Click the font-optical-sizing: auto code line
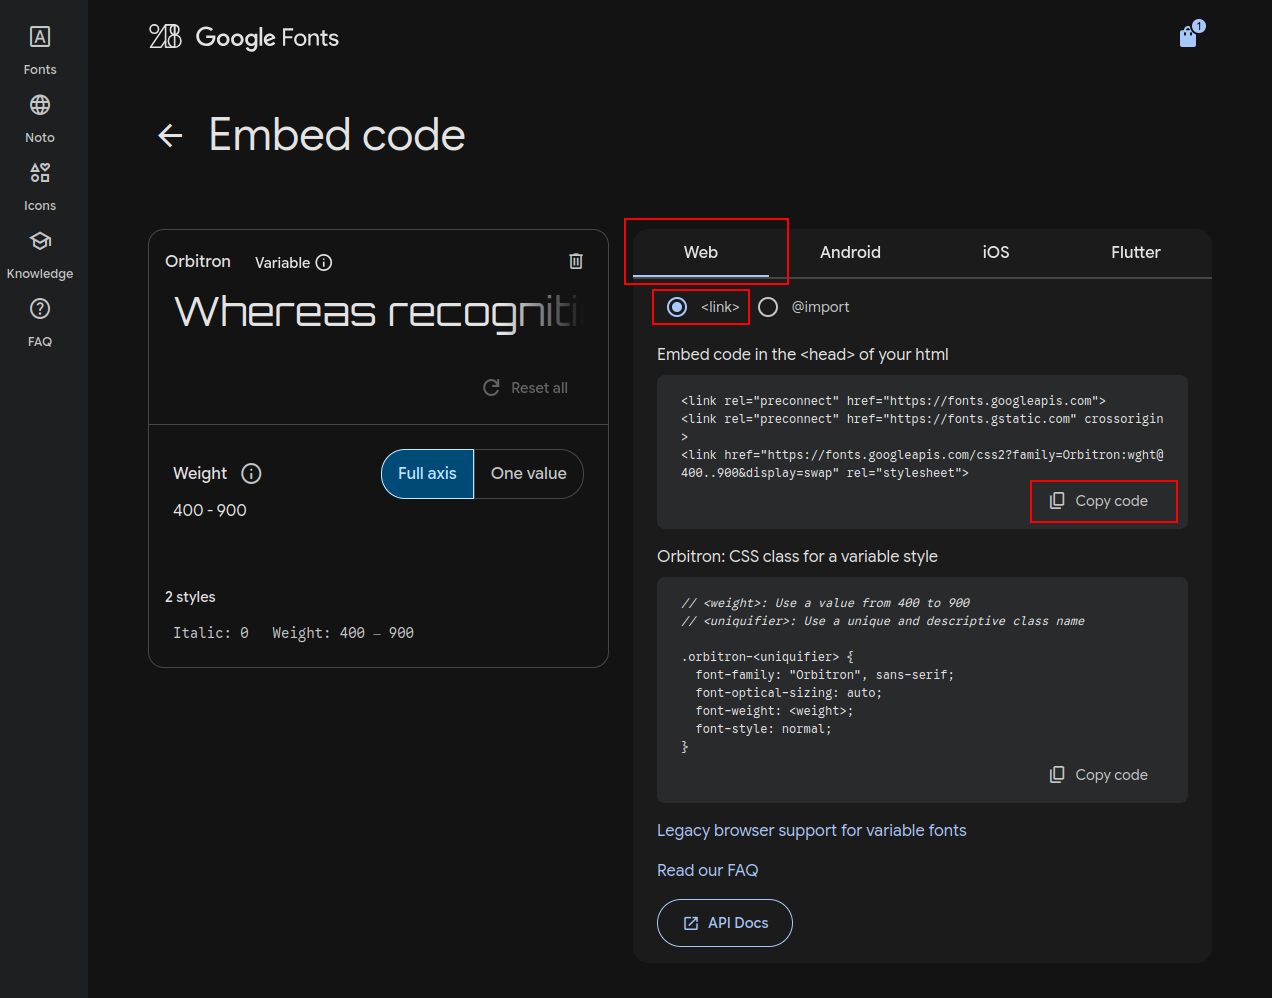The width and height of the screenshot is (1272, 998). click(x=789, y=693)
